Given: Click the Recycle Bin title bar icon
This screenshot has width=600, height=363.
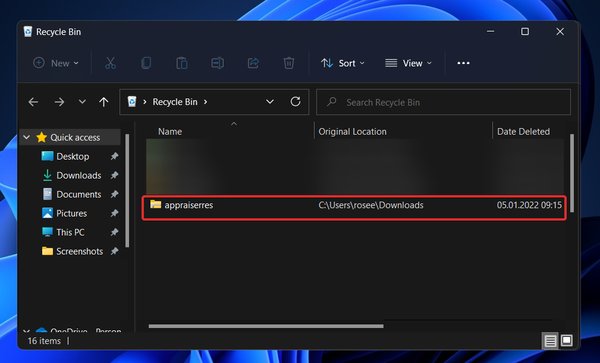Looking at the screenshot, I should click(28, 31).
